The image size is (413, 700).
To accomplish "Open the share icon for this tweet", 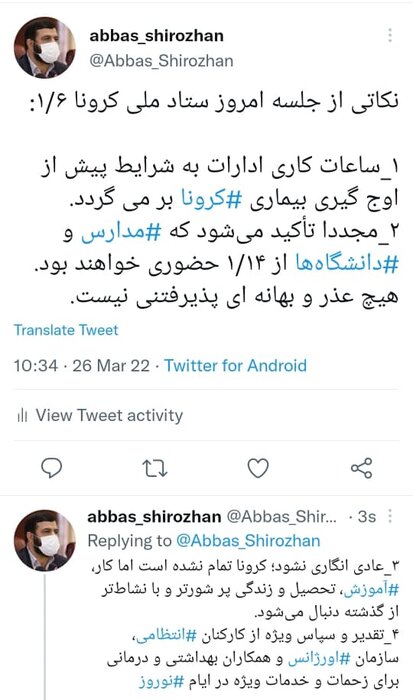I will 361,468.
